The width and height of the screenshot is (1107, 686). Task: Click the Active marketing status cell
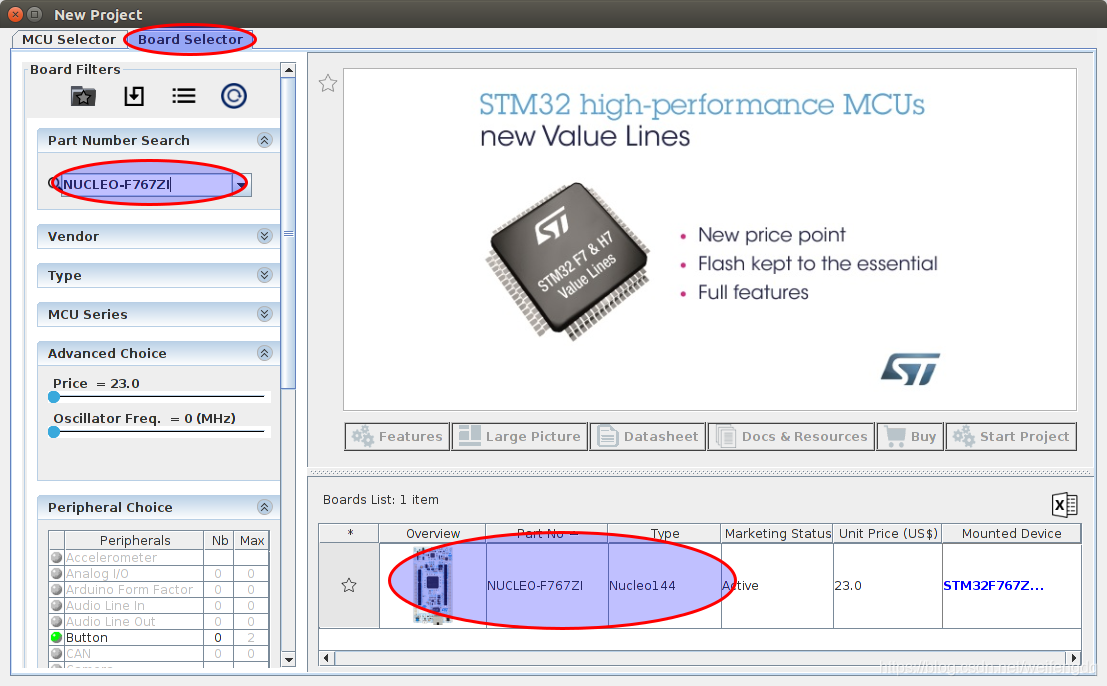(777, 586)
